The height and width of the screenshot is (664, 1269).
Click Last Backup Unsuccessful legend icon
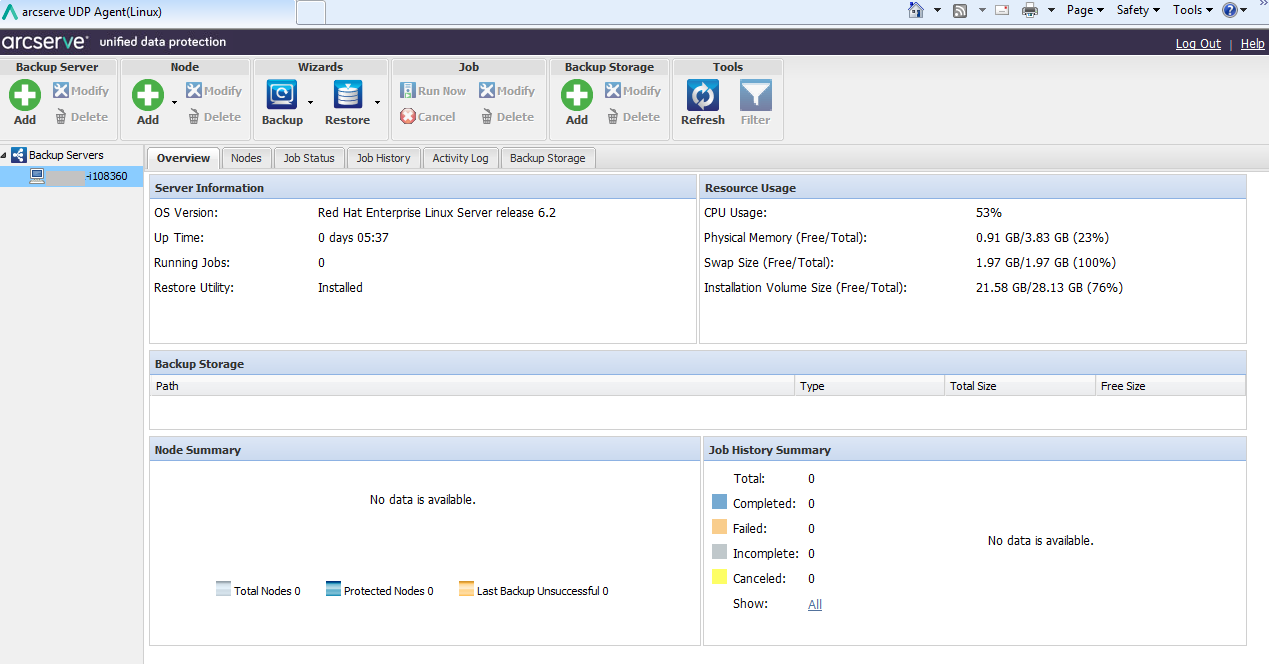[467, 590]
